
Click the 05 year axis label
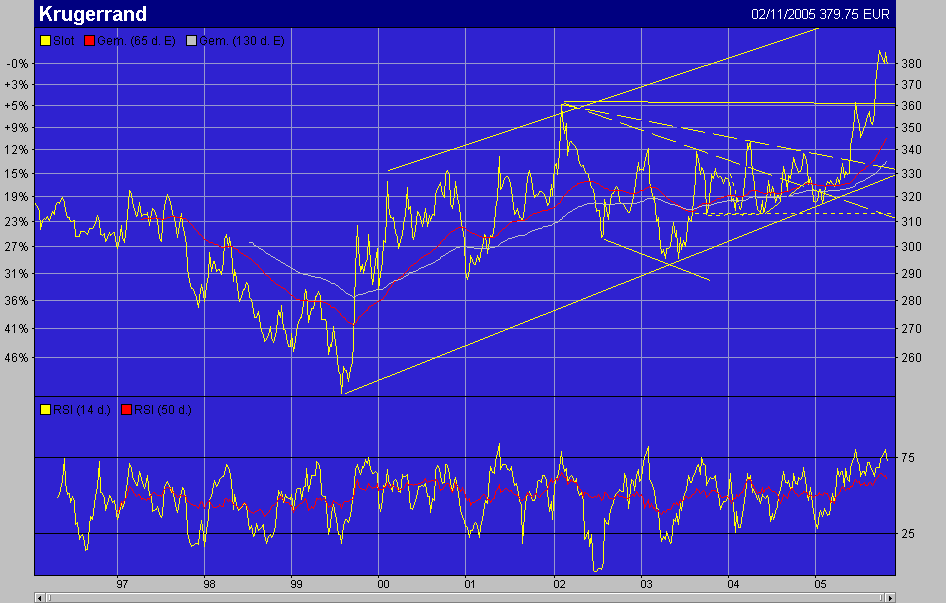(x=820, y=584)
